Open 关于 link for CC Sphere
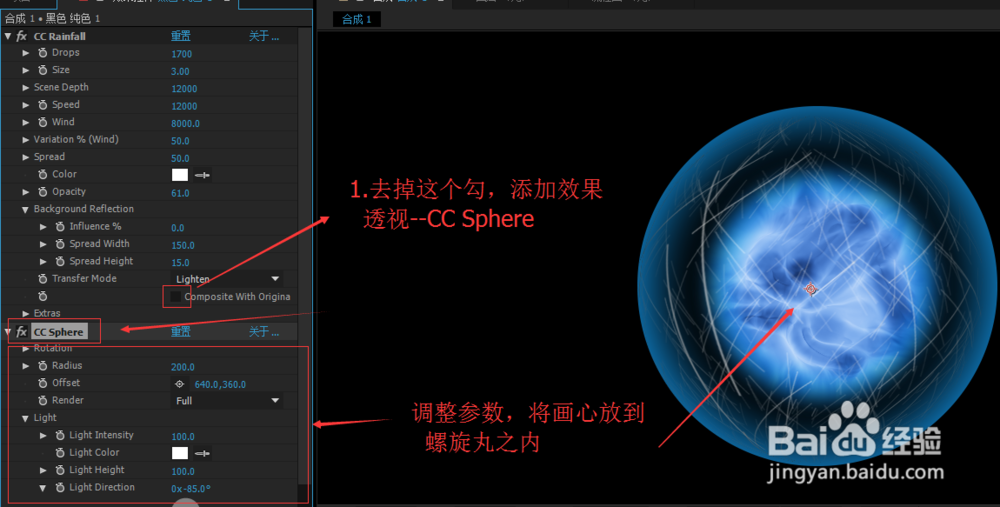This screenshot has width=1000, height=507. pos(263,332)
